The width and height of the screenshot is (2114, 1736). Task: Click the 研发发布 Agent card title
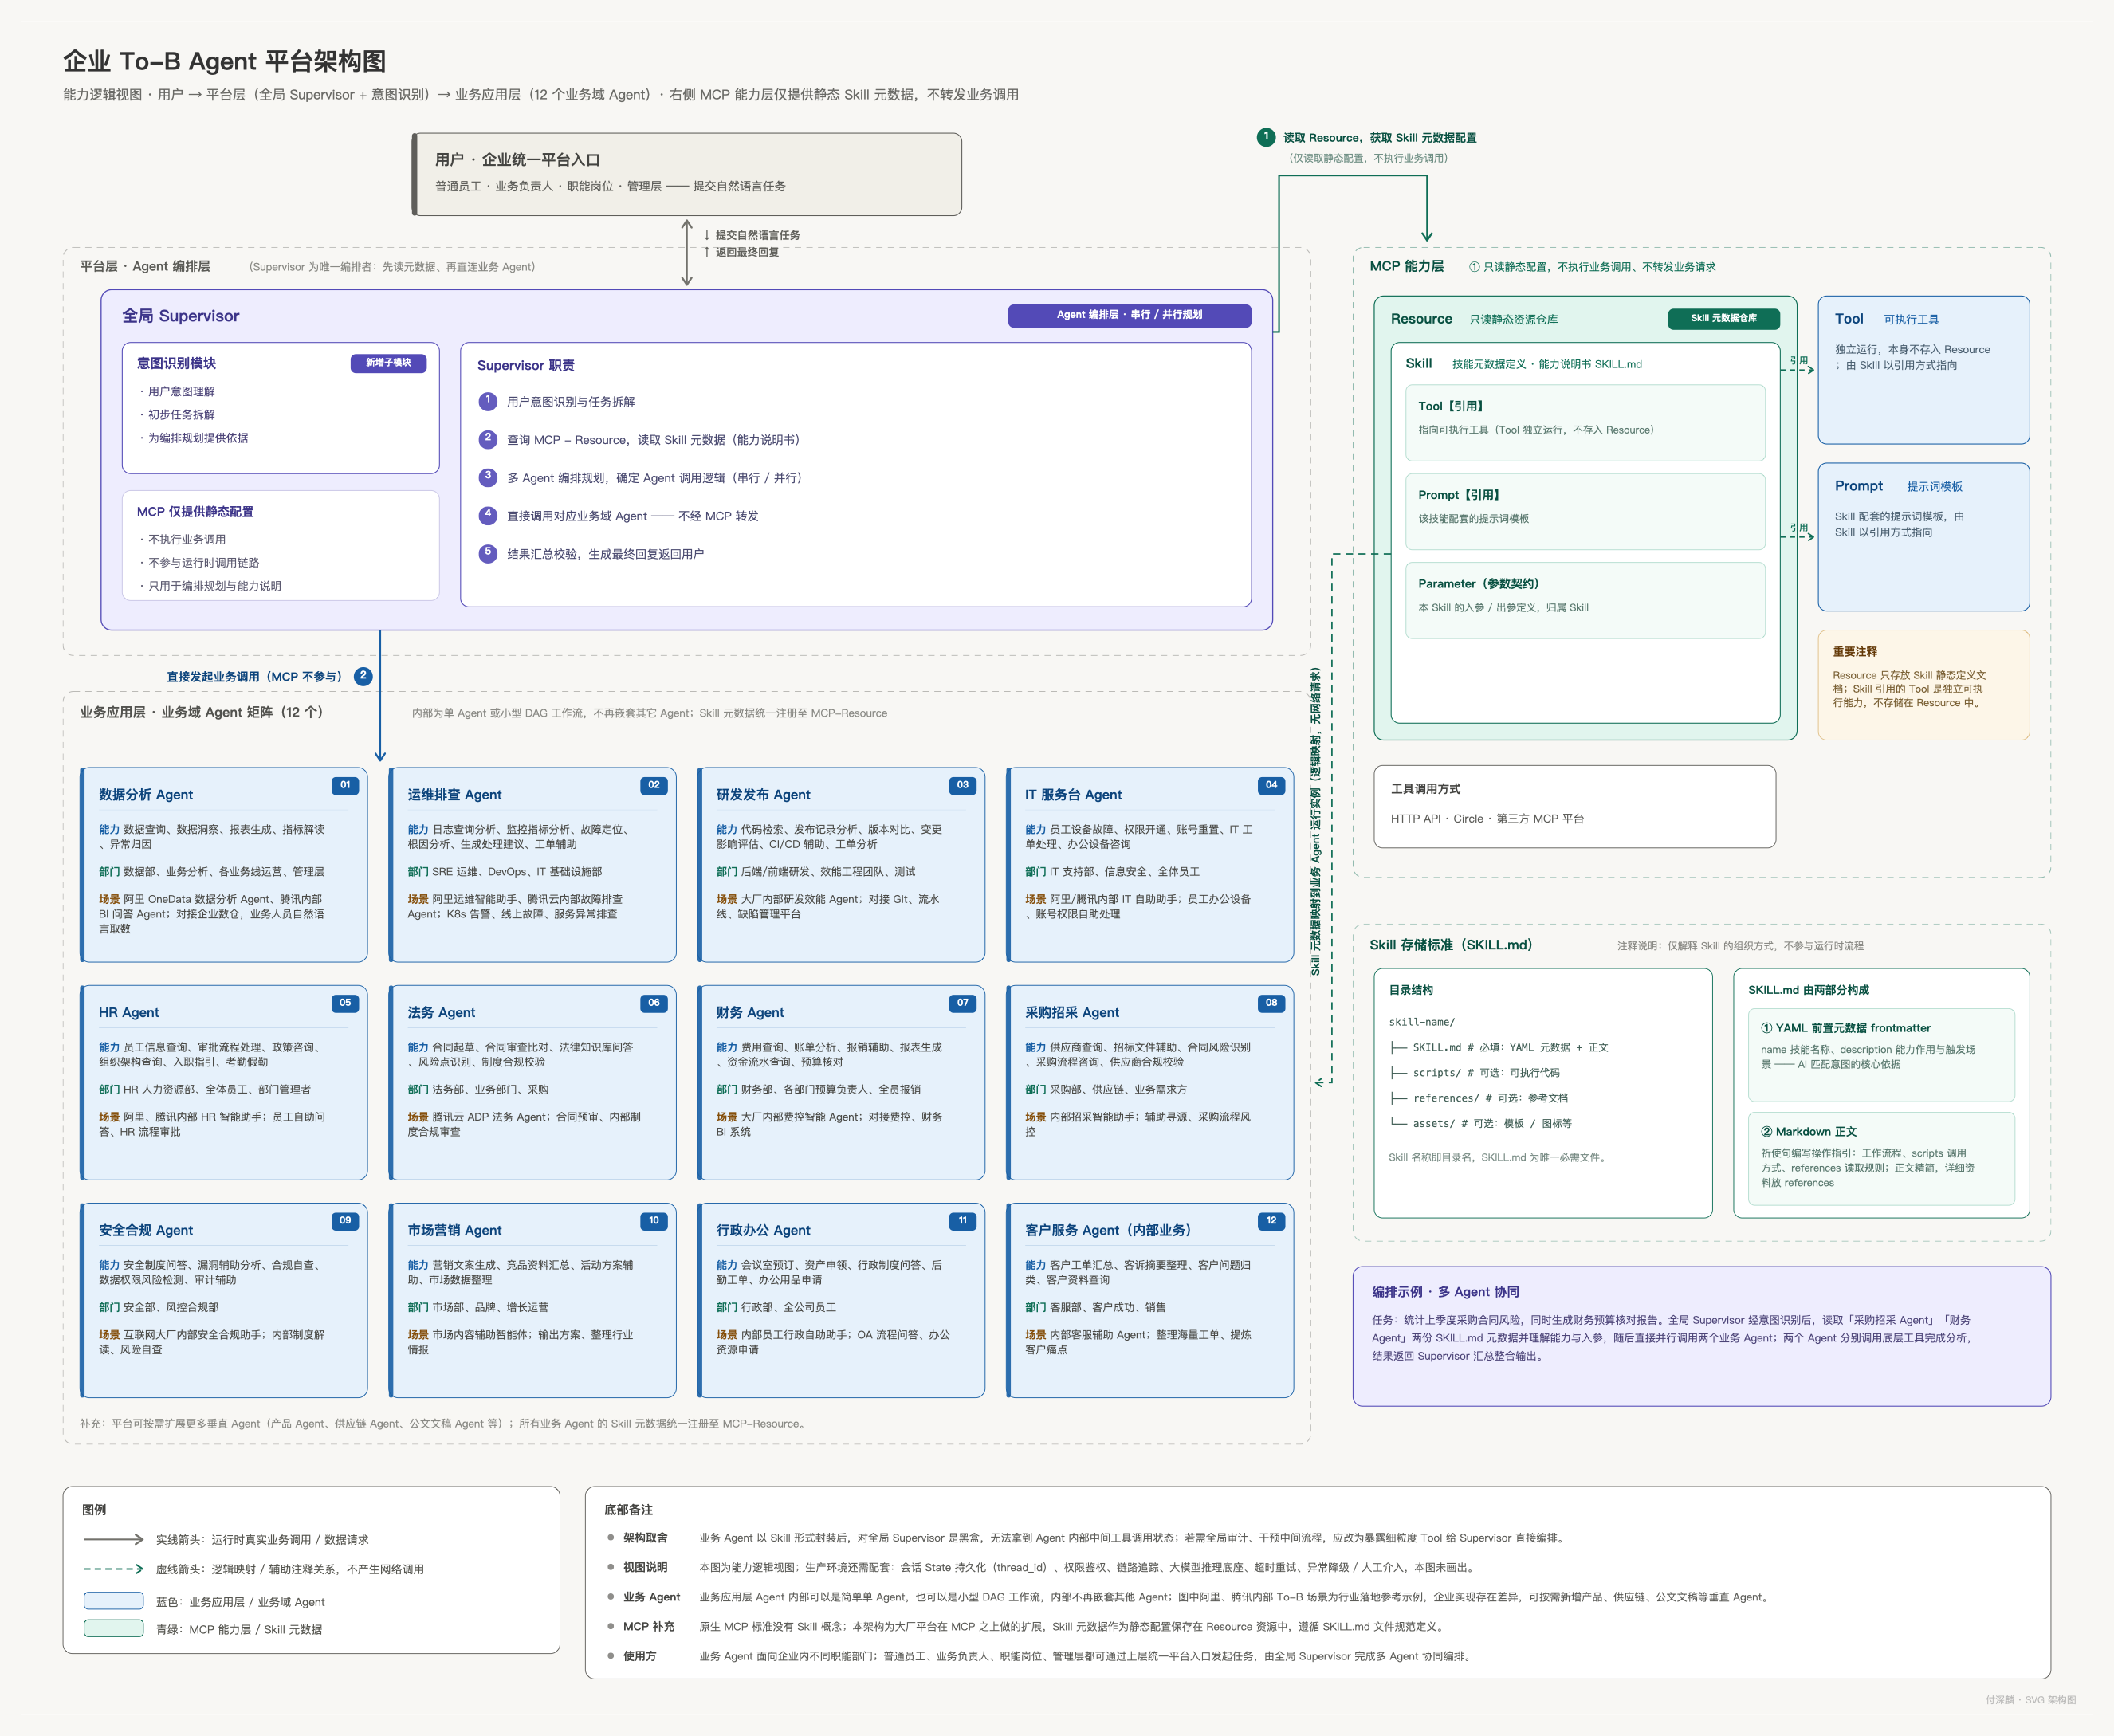[x=763, y=795]
